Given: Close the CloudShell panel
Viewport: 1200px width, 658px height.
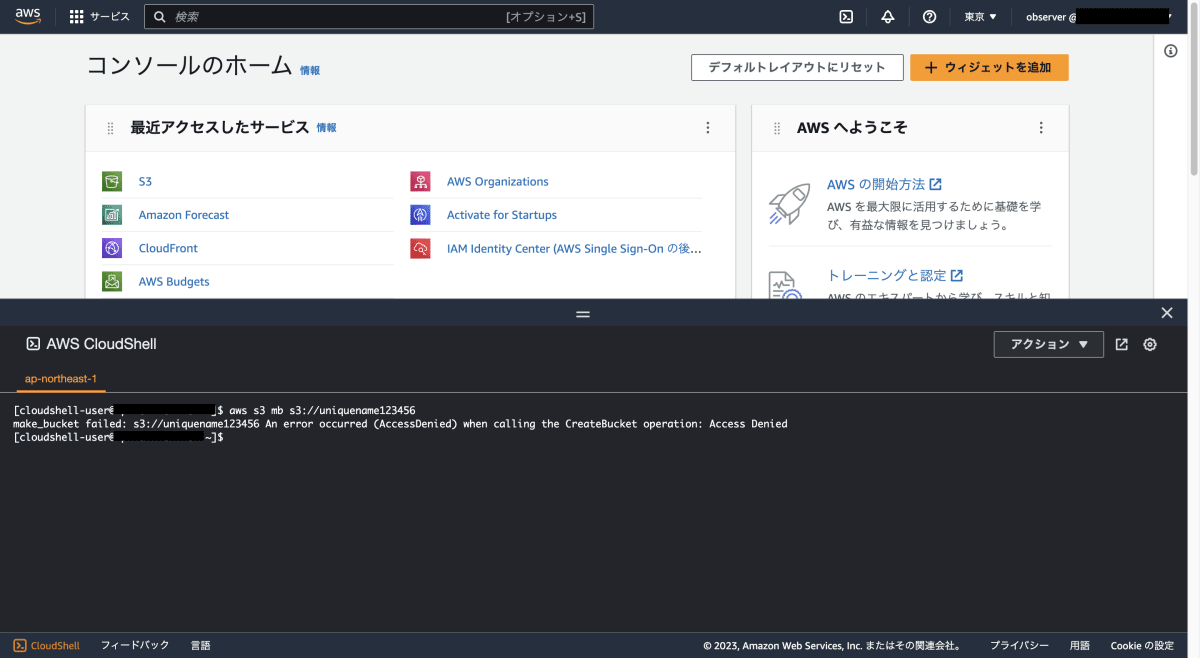Looking at the screenshot, I should pos(1166,313).
